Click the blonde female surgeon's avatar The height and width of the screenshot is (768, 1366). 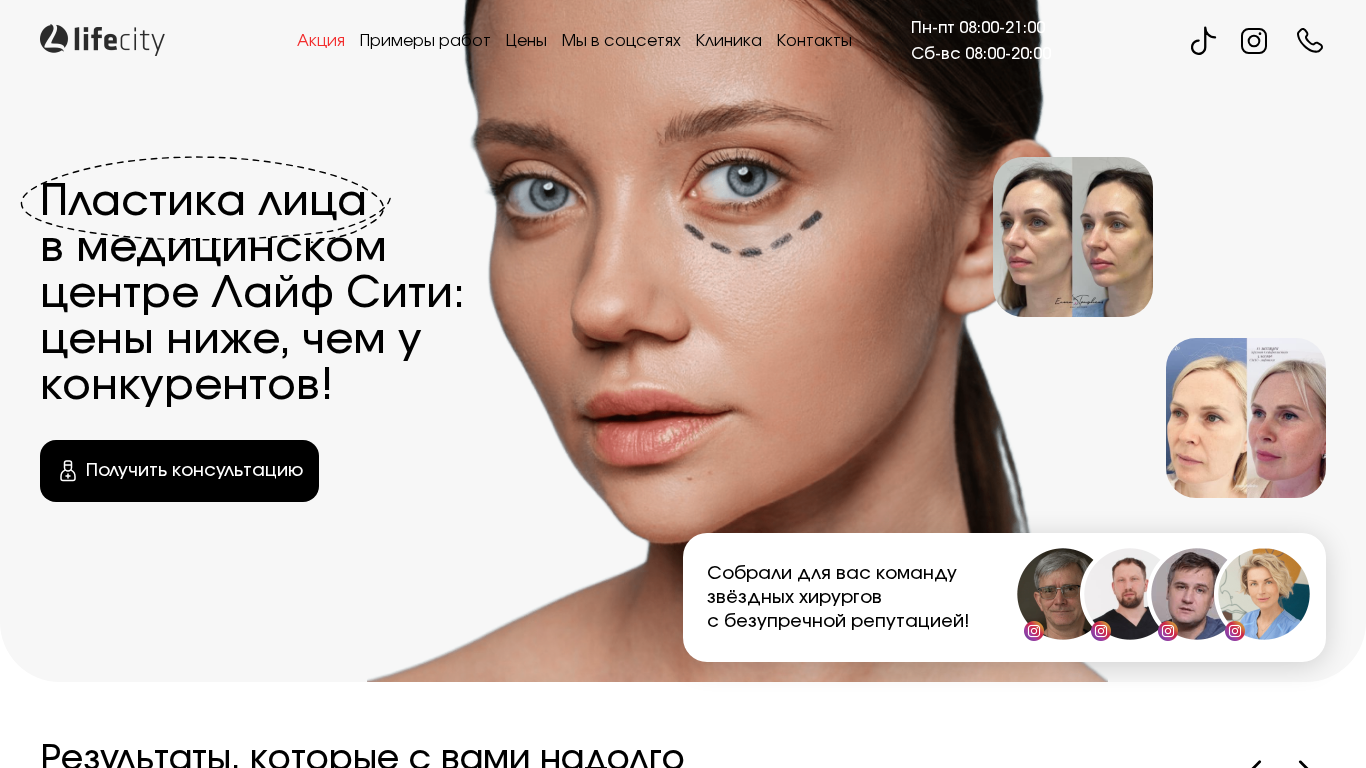[1264, 594]
